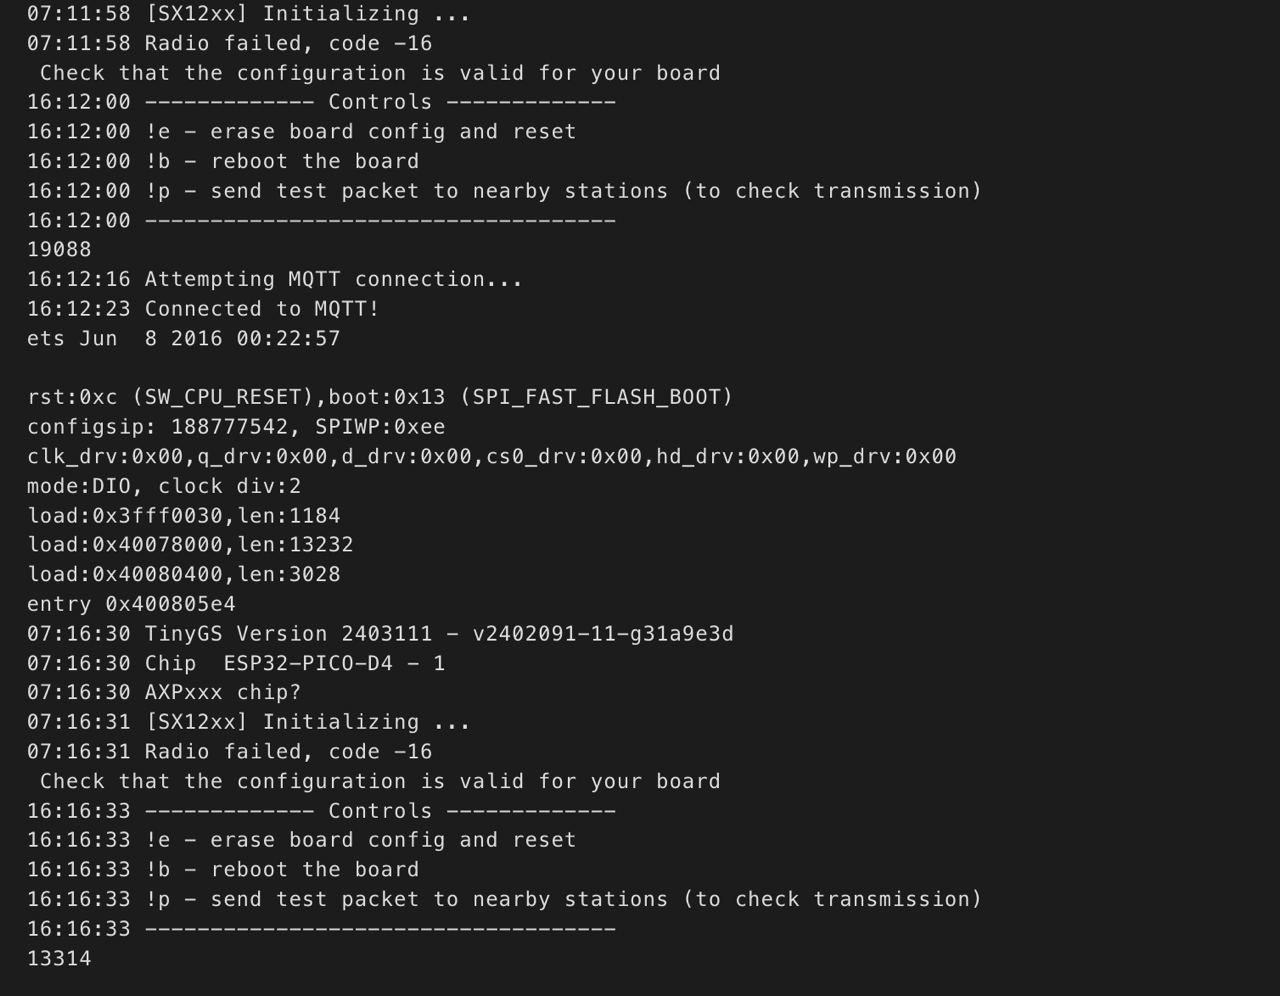Click the number 19088 in the output

59,250
